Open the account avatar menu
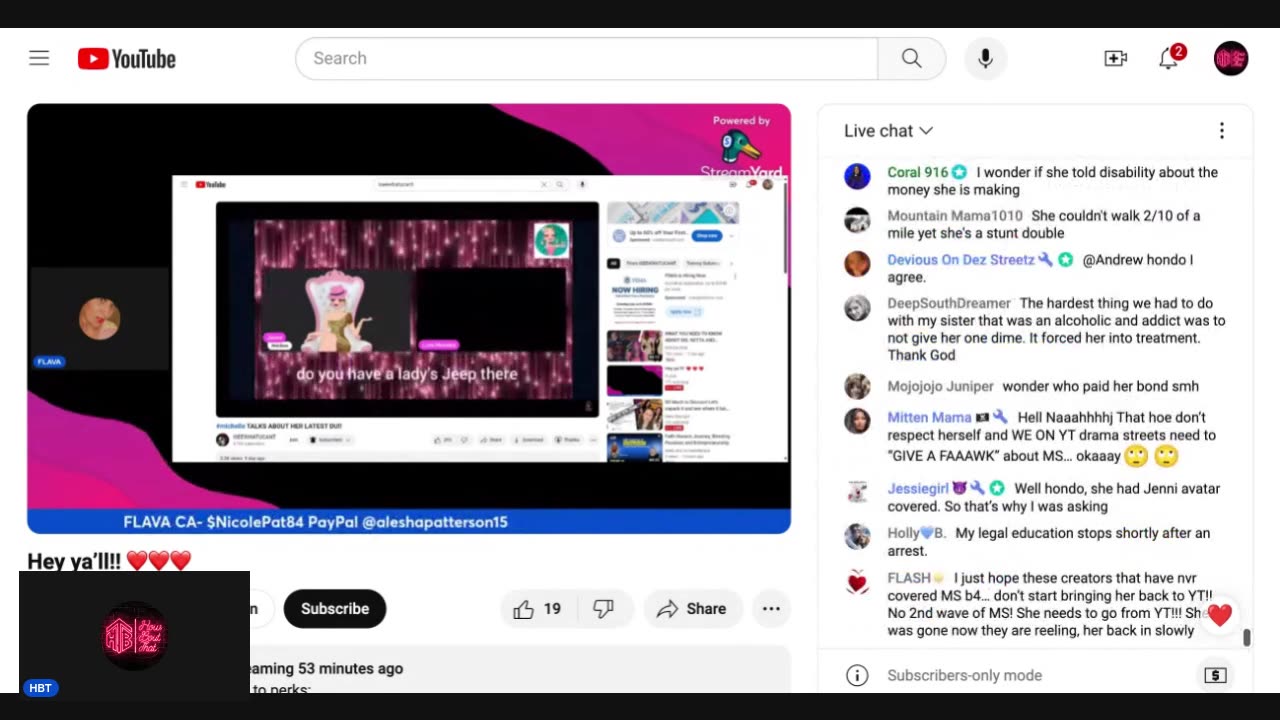This screenshot has height=720, width=1280. click(1231, 58)
